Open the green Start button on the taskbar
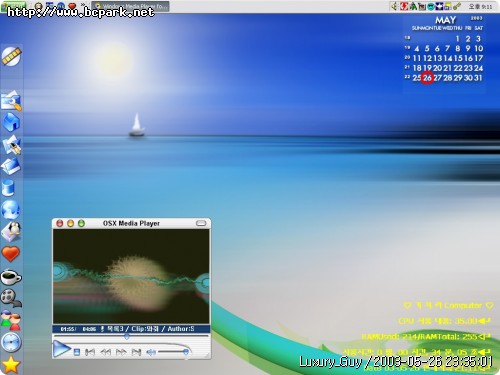This screenshot has width=500, height=375. click(x=13, y=6)
